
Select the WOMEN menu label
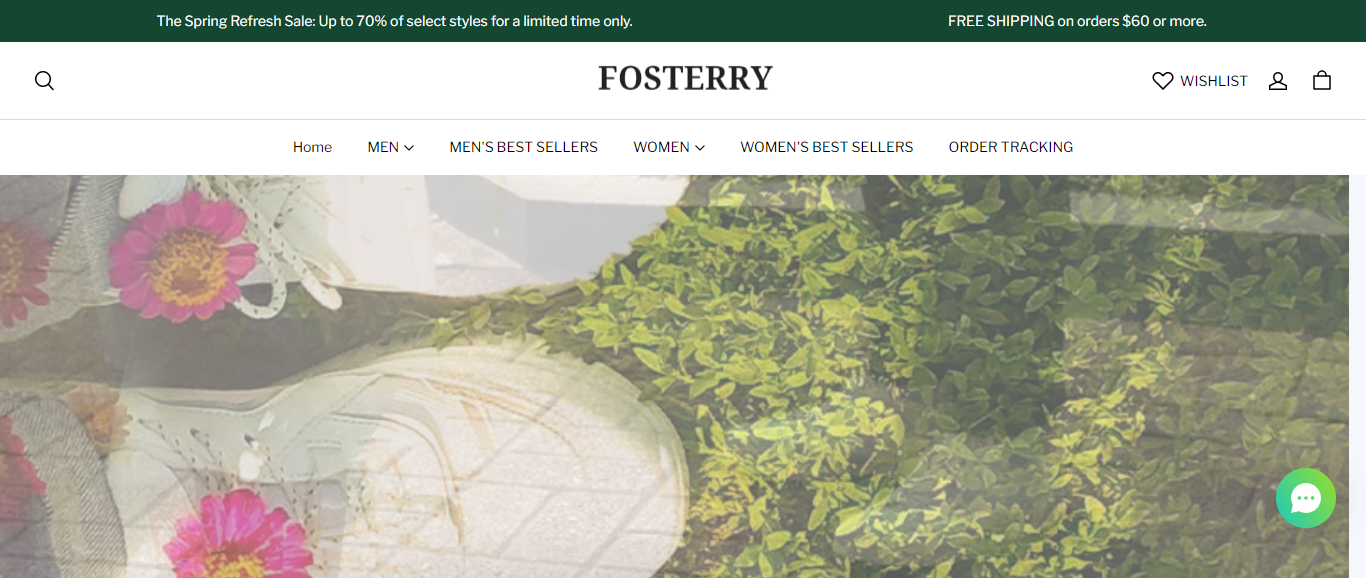coord(661,147)
